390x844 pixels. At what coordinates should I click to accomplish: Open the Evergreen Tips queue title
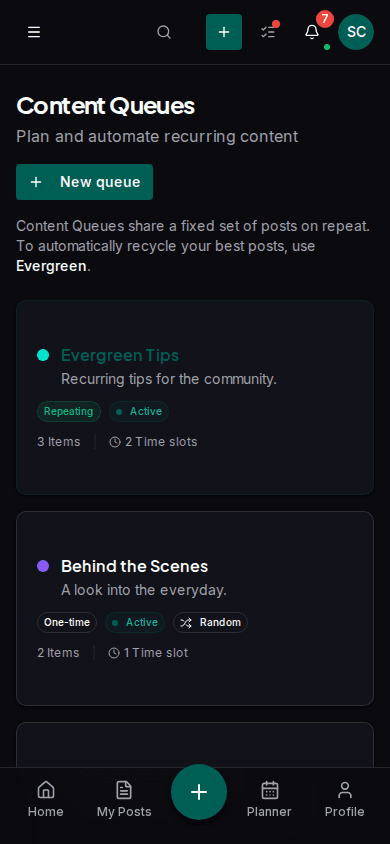pyautogui.click(x=120, y=355)
